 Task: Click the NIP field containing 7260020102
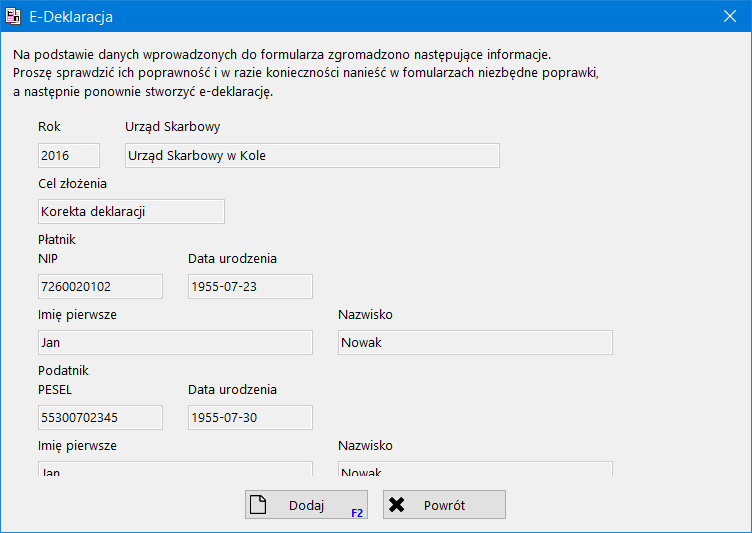click(x=99, y=287)
